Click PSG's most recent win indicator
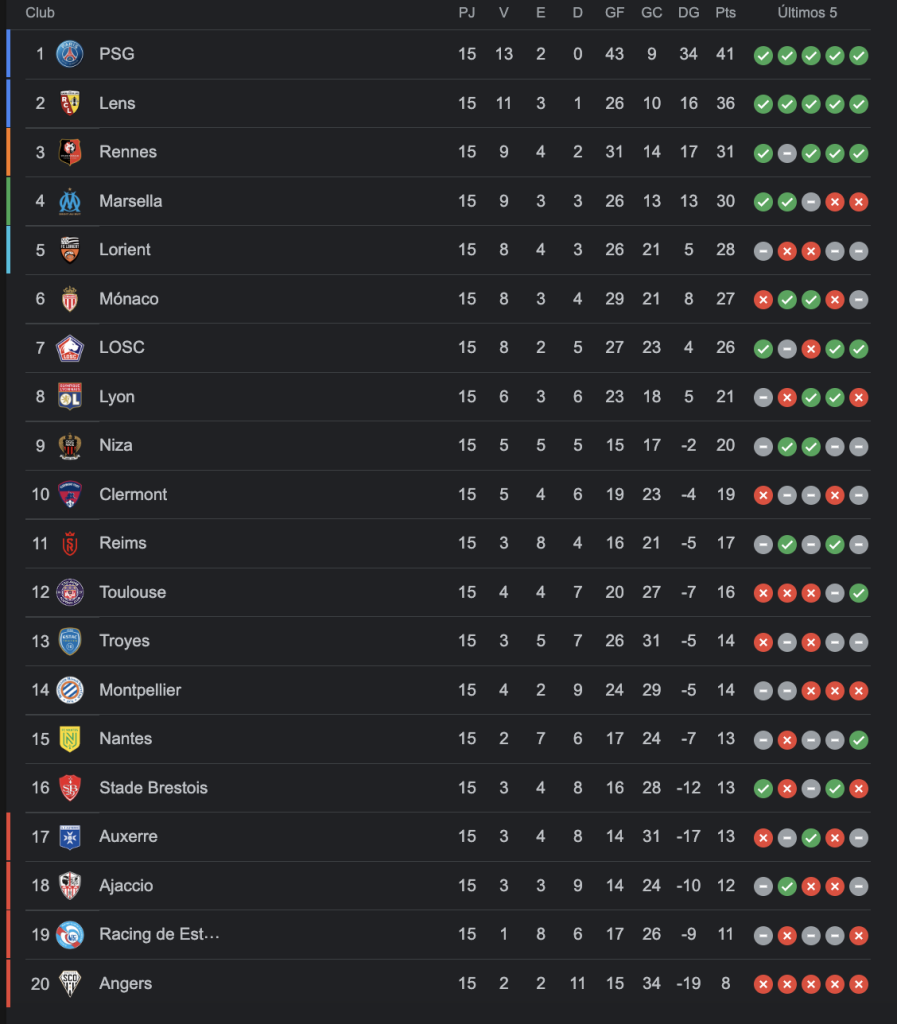 pos(859,56)
